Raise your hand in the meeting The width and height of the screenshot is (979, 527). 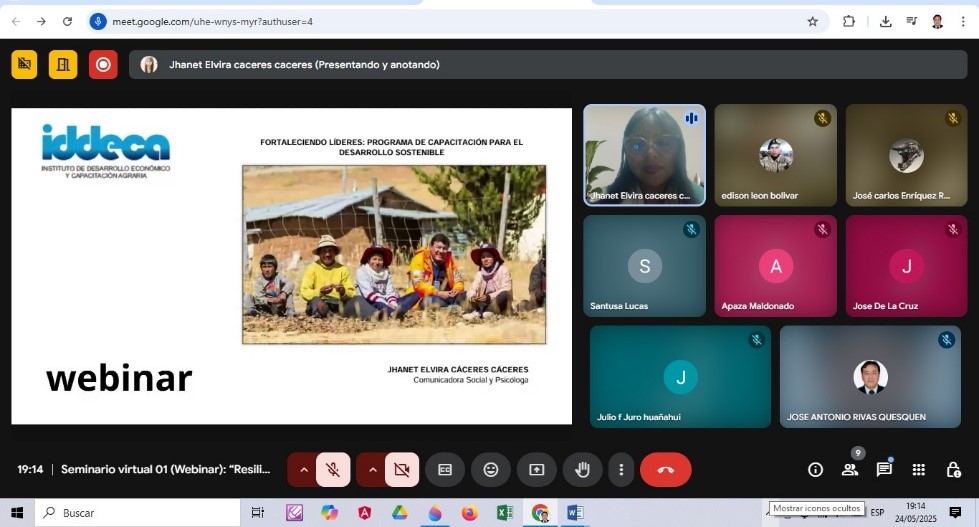click(583, 469)
